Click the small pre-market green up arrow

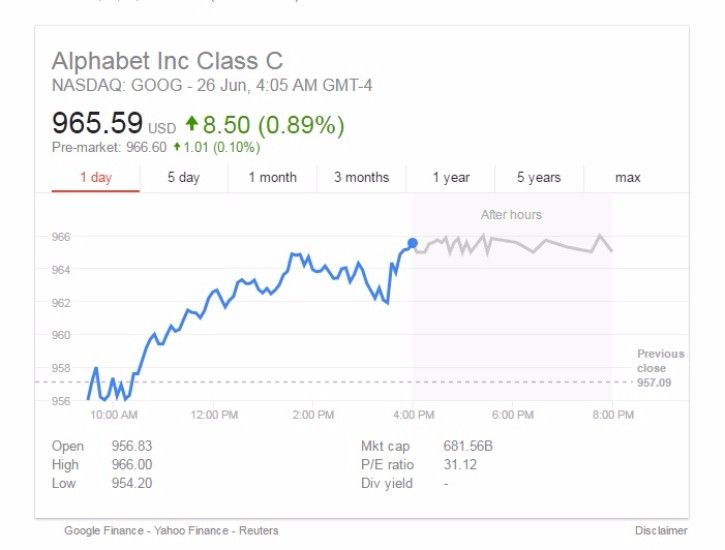(177, 148)
